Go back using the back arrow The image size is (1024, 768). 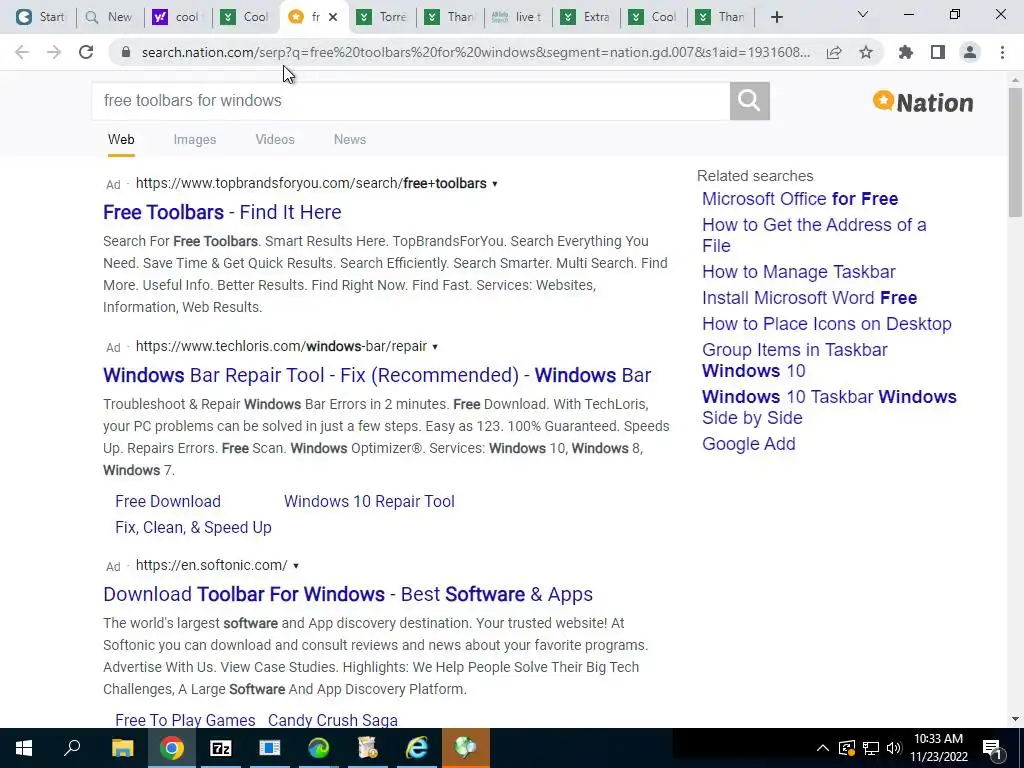pos(22,52)
